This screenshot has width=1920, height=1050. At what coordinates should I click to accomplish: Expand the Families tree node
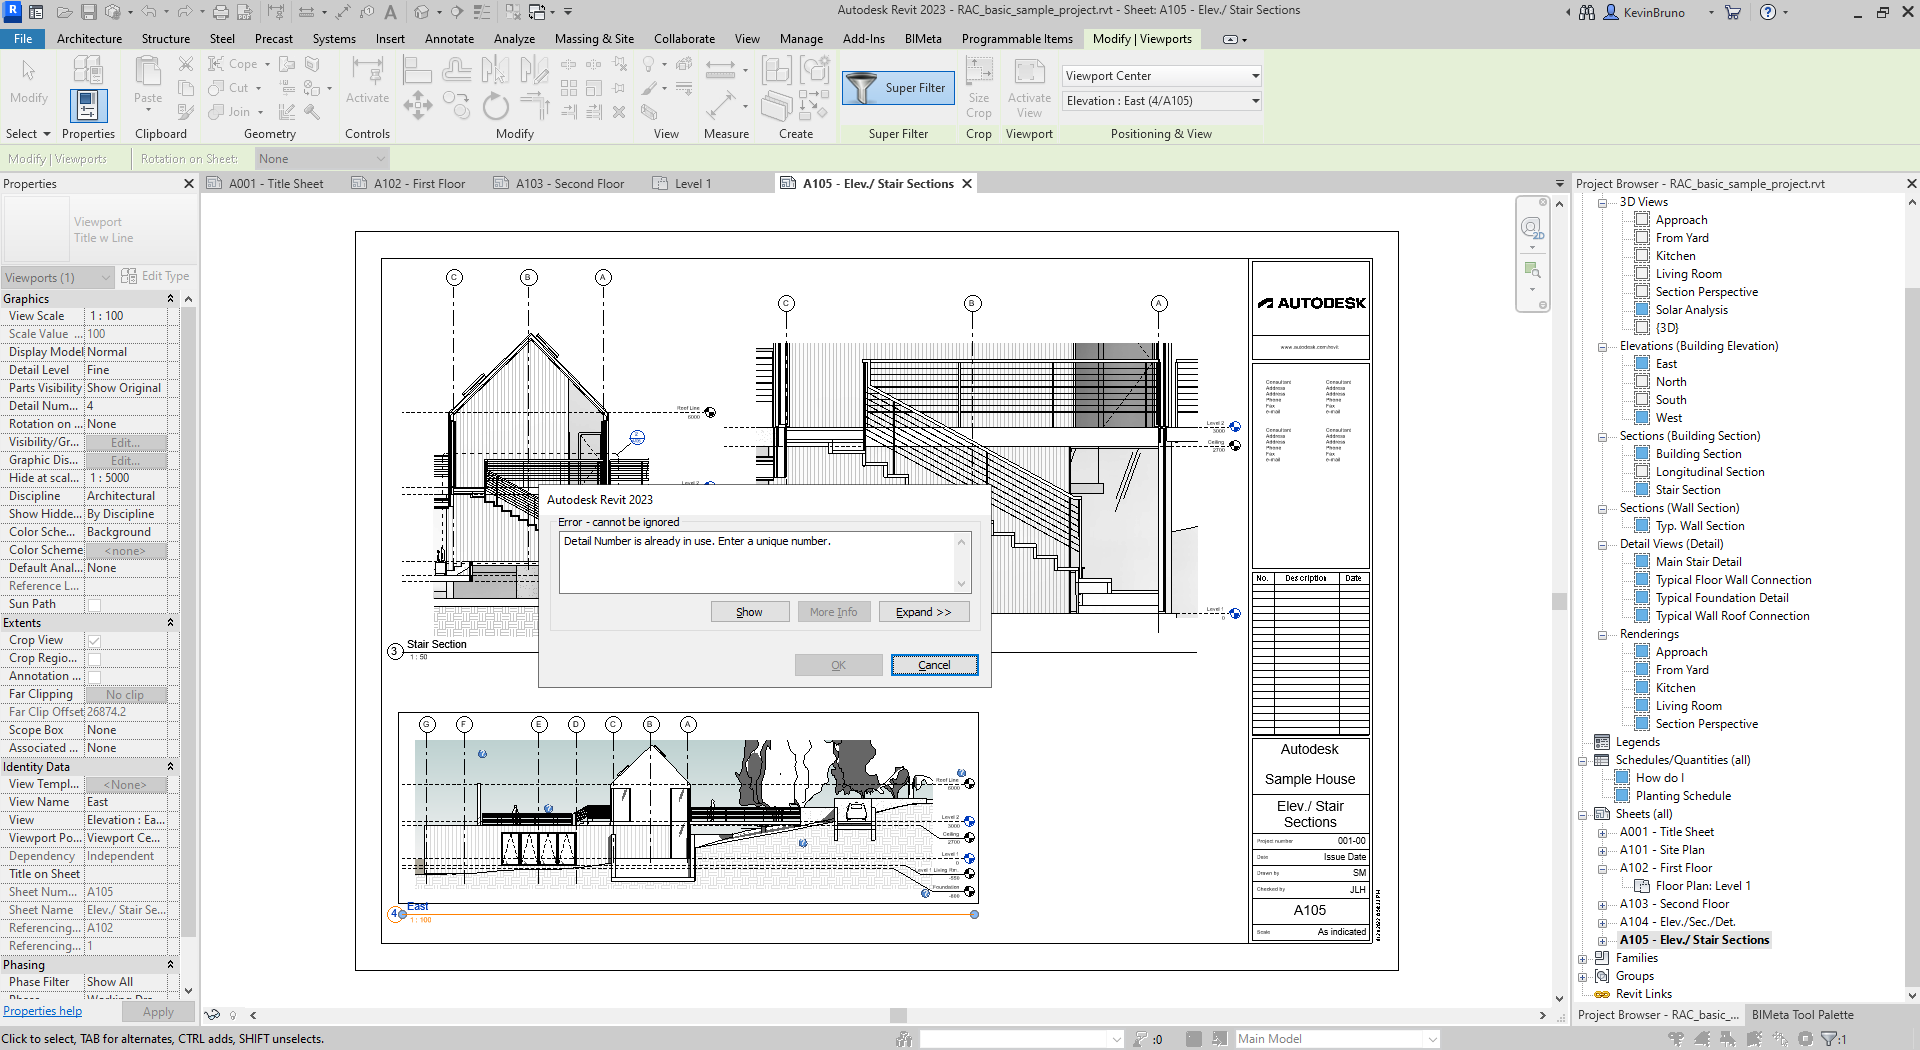coord(1583,958)
